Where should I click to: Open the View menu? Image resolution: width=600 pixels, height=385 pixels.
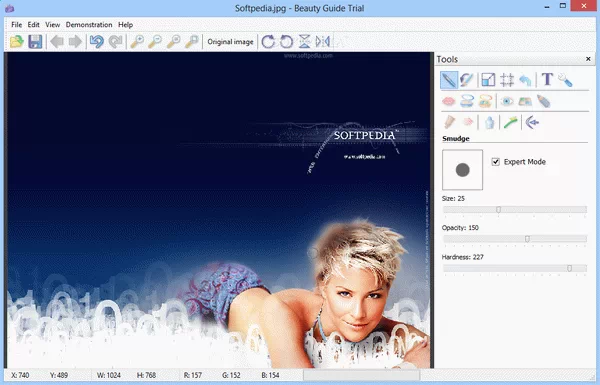52,25
